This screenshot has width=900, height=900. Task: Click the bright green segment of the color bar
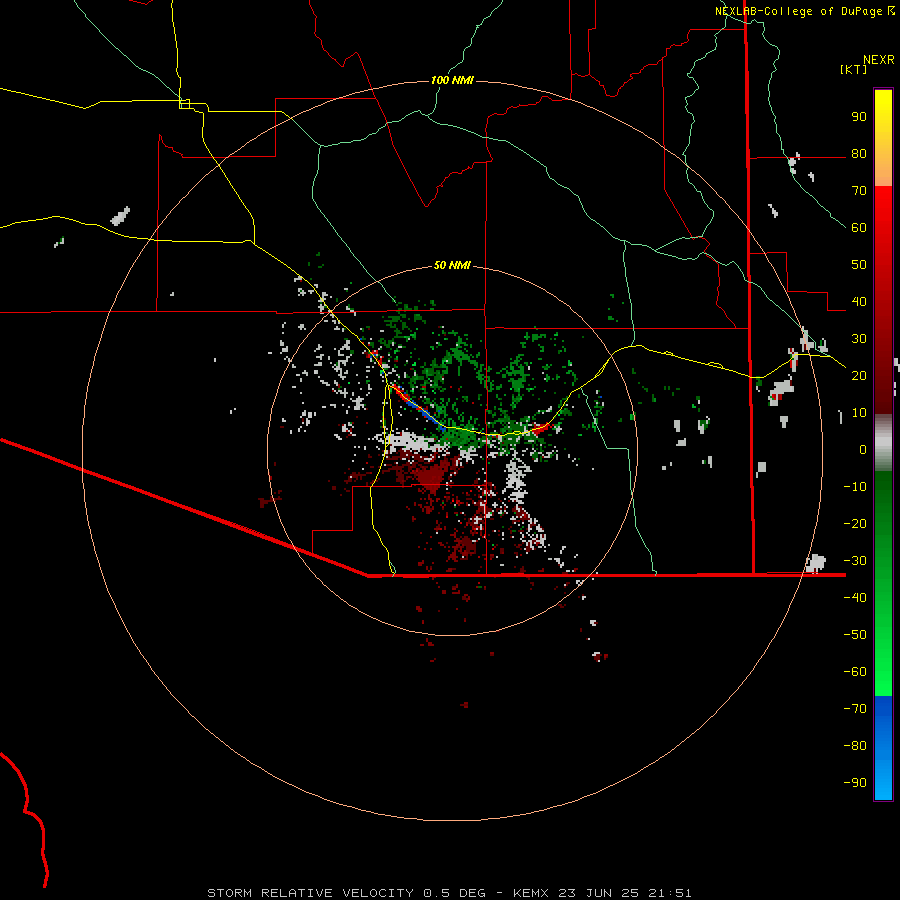[x=883, y=584]
